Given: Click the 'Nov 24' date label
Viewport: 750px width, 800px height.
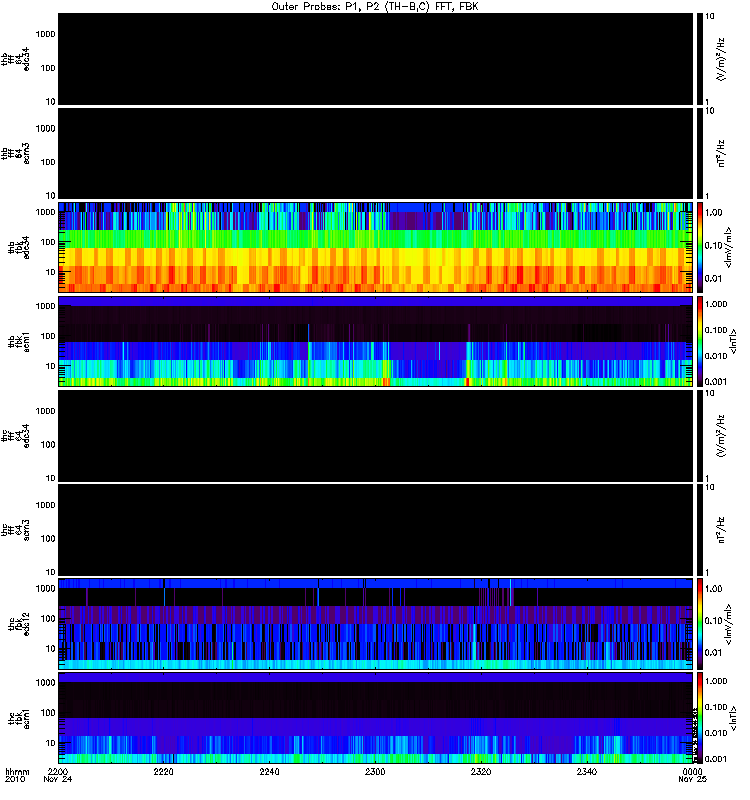Looking at the screenshot, I should (58, 779).
